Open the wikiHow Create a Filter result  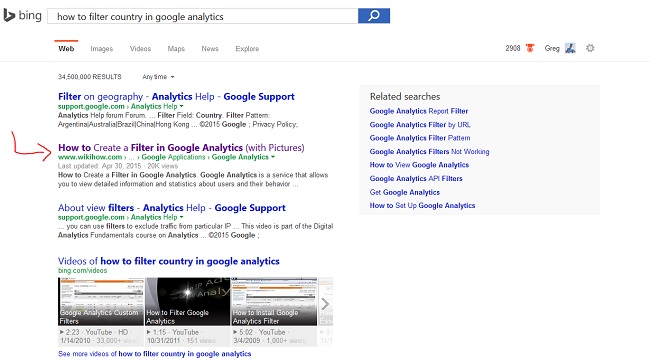tap(181, 148)
